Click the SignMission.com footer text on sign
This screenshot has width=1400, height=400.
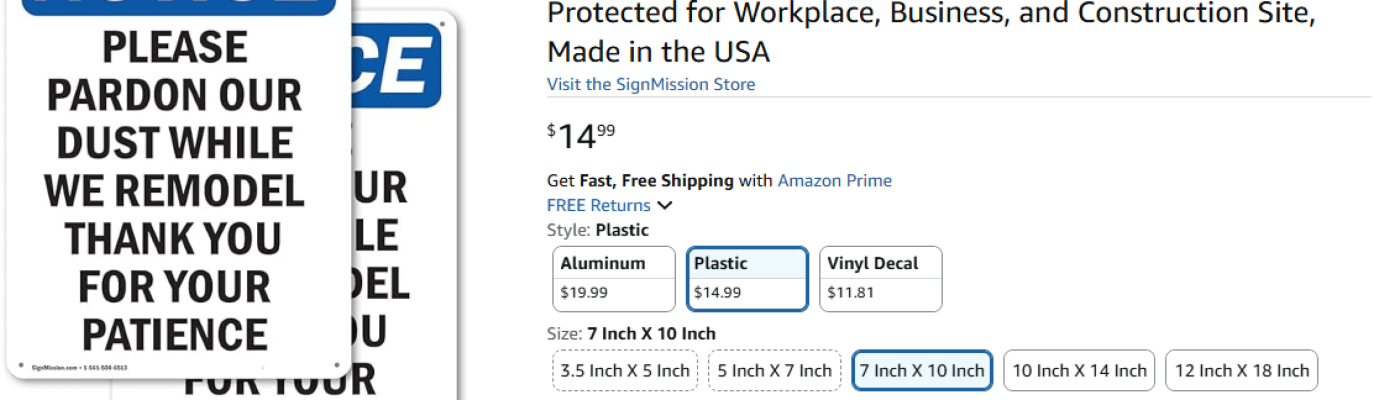tap(56, 367)
